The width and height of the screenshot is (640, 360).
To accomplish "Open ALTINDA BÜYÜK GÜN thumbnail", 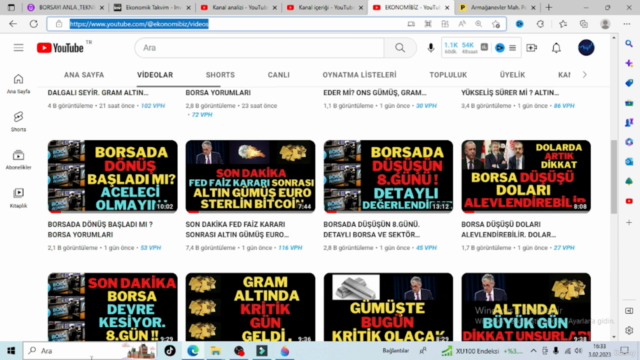I will [526, 307].
